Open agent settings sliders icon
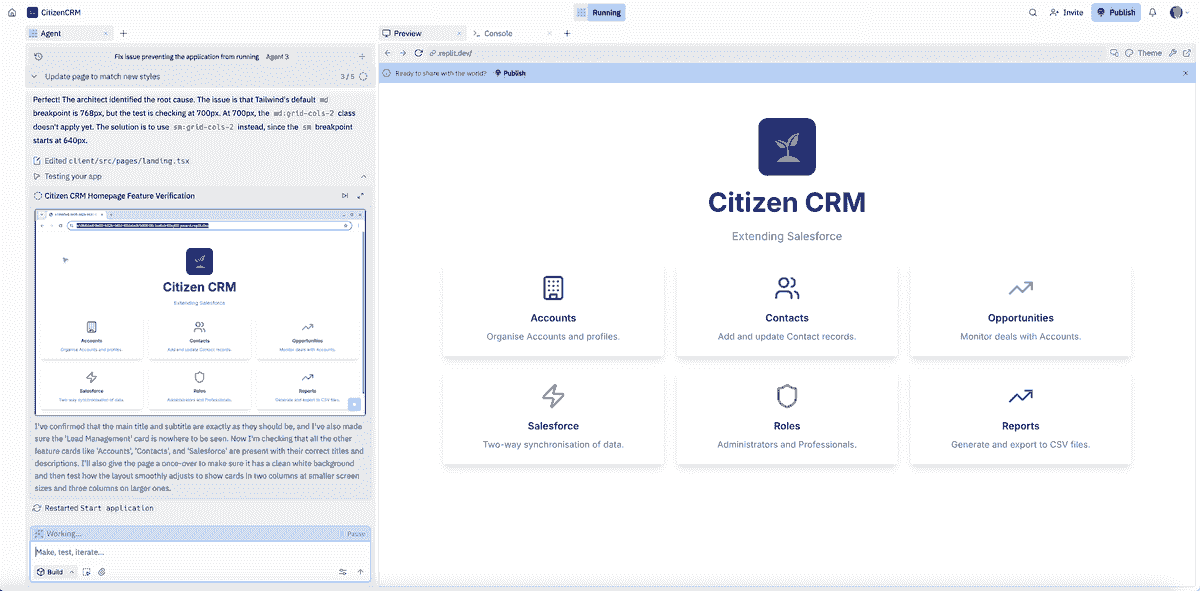Image resolution: width=1200 pixels, height=591 pixels. click(x=343, y=572)
